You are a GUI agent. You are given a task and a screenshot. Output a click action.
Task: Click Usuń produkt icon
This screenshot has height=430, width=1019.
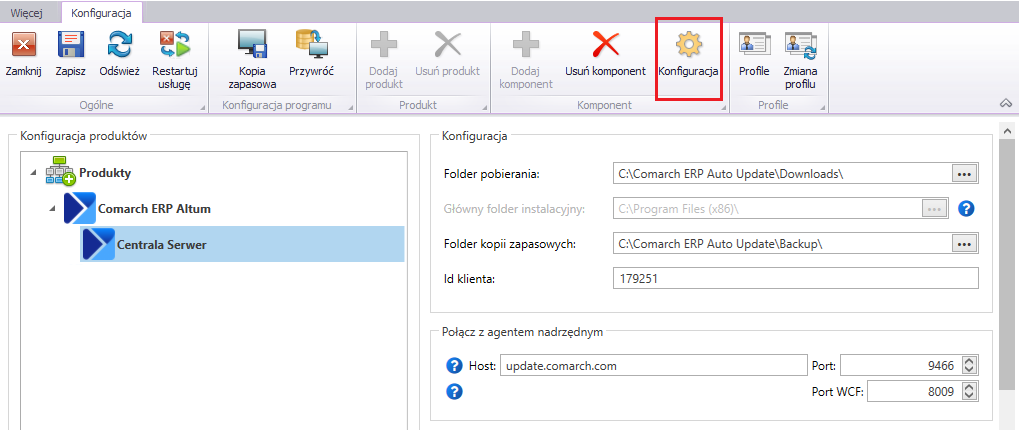(448, 45)
